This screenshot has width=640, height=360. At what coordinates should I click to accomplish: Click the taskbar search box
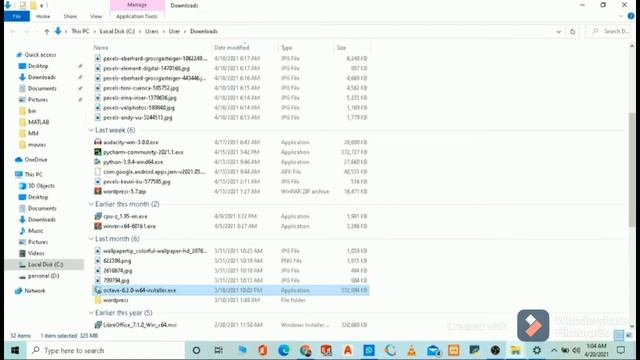pos(105,351)
